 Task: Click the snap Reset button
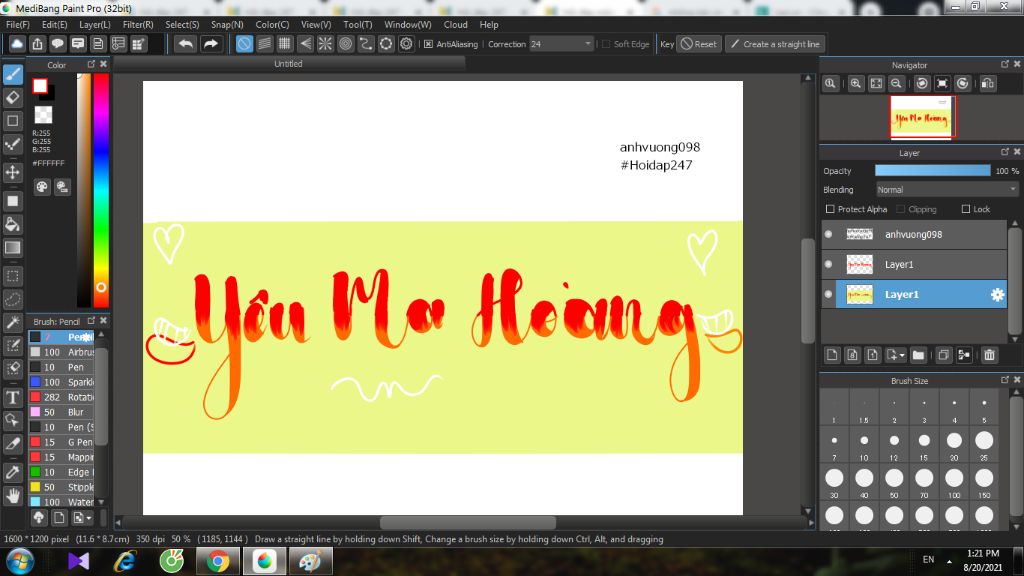click(x=699, y=44)
